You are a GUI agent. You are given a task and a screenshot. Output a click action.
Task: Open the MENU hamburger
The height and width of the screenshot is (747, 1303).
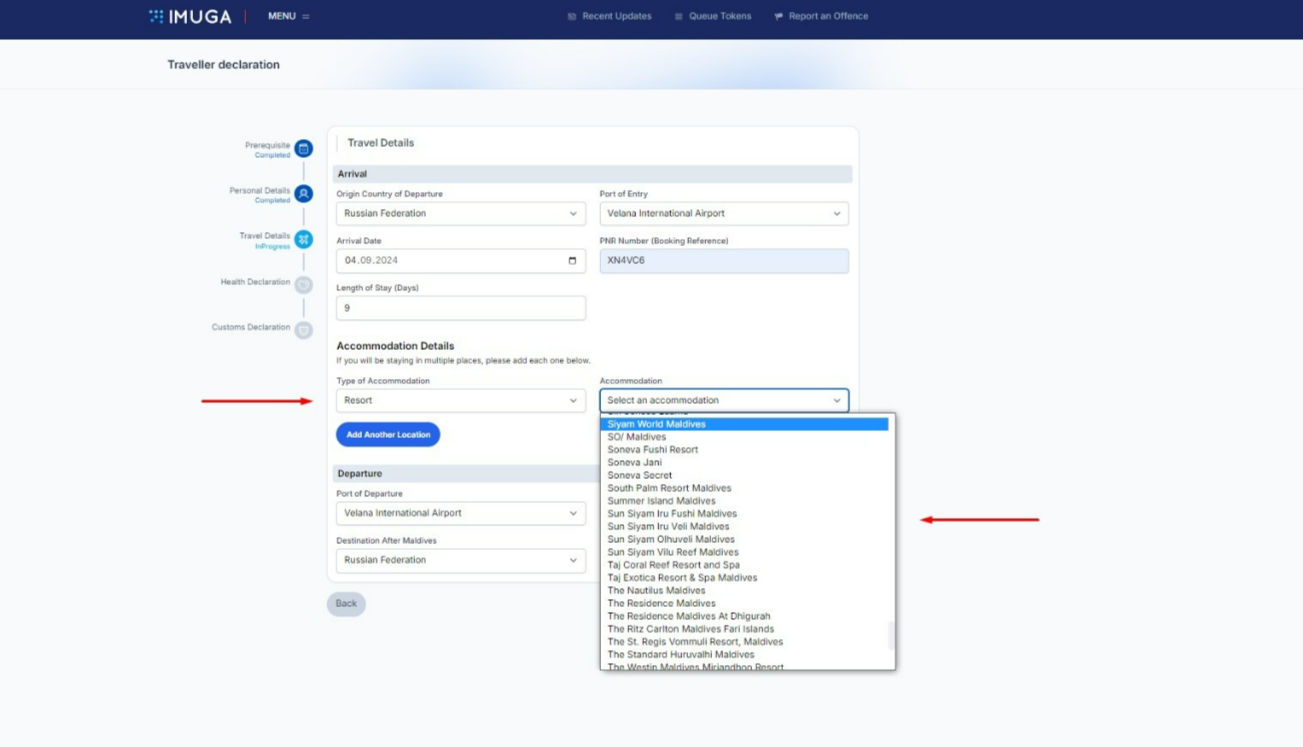(x=289, y=16)
